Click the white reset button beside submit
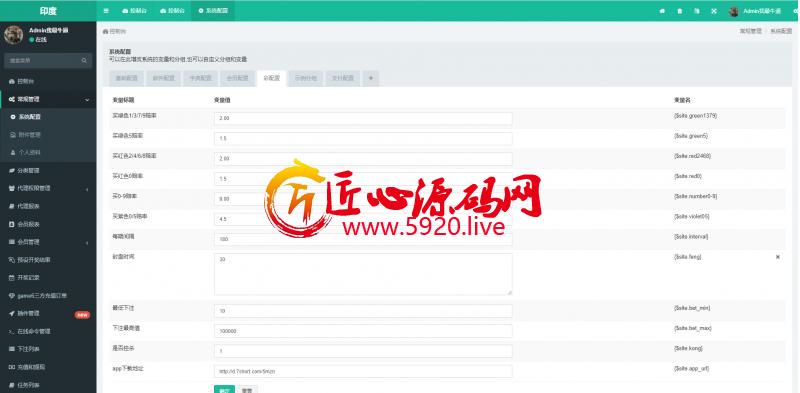 [x=247, y=389]
